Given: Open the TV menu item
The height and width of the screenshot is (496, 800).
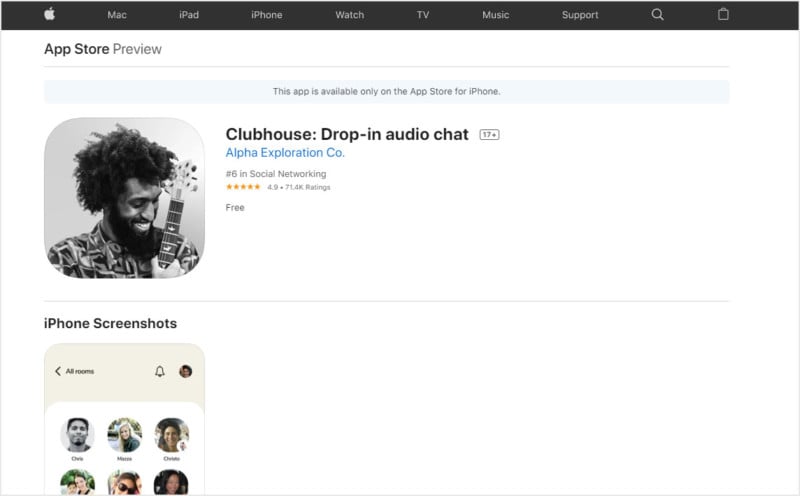Looking at the screenshot, I should pyautogui.click(x=423, y=15).
